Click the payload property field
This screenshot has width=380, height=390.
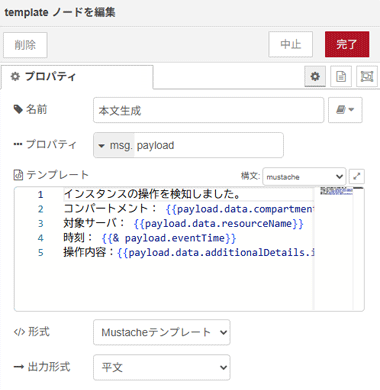(209, 145)
